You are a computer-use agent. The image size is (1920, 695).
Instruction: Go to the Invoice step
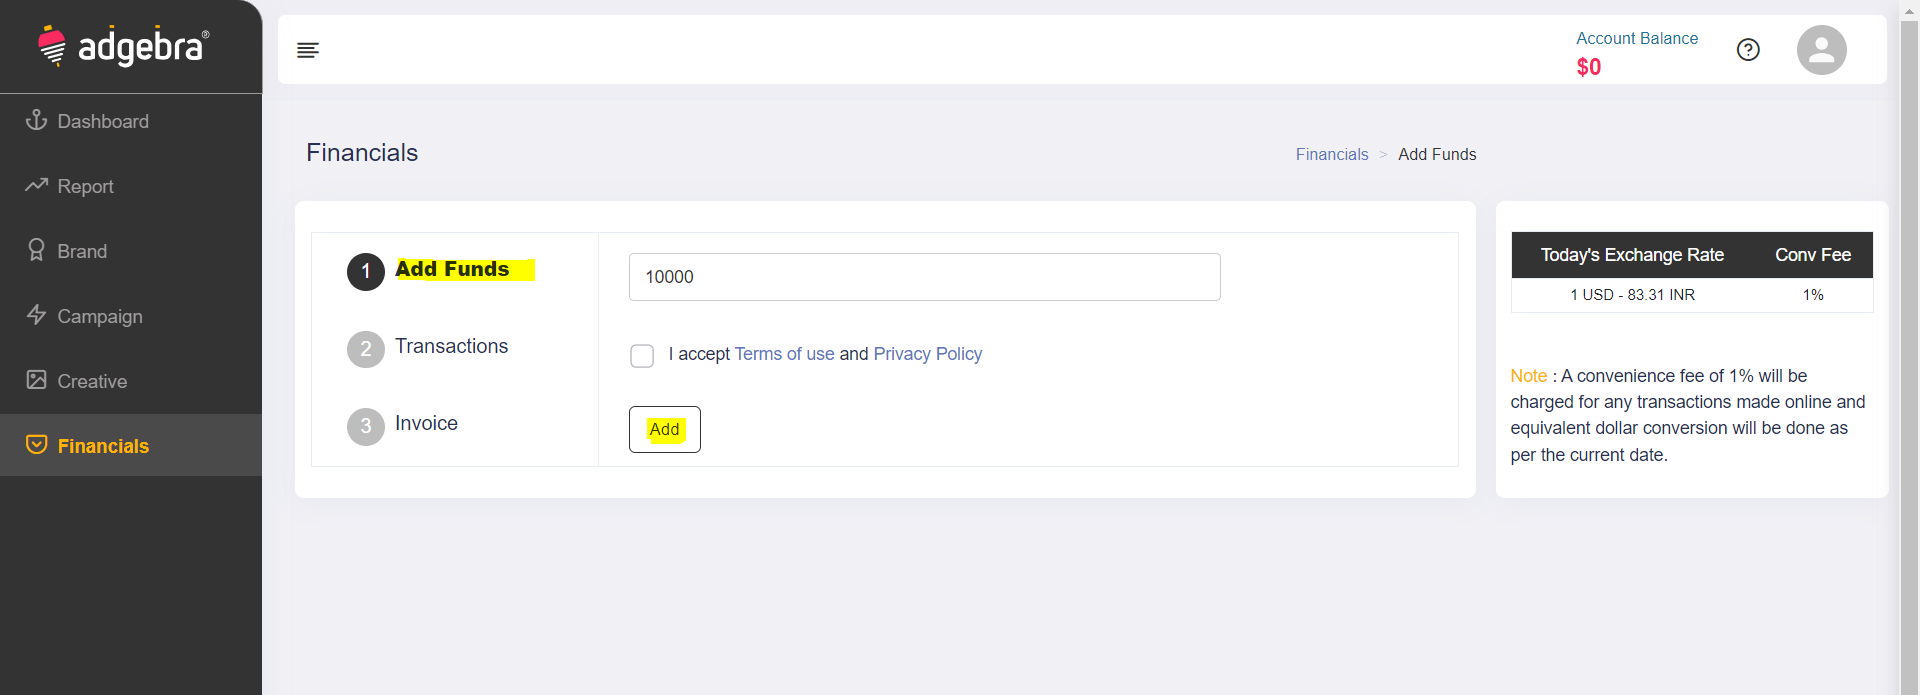pyautogui.click(x=426, y=423)
